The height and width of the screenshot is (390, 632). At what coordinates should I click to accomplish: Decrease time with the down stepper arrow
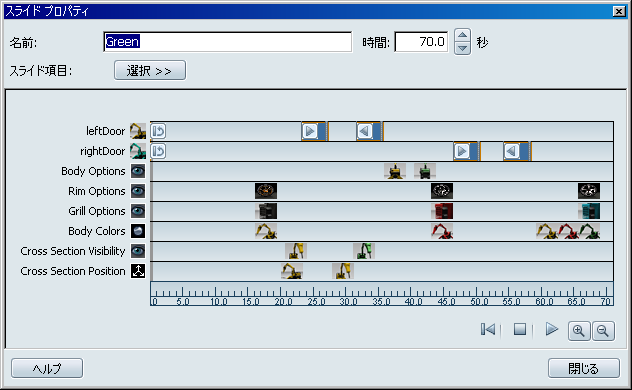click(463, 48)
